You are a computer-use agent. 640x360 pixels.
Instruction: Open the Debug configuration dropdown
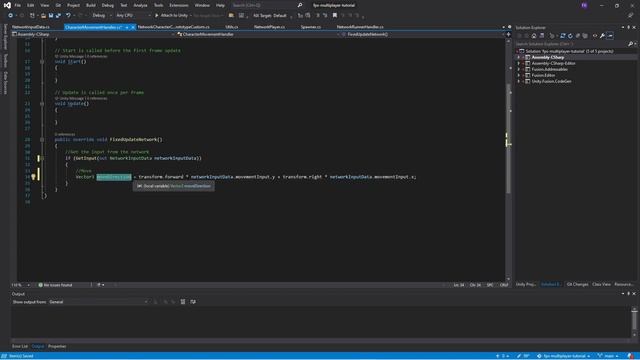[x=101, y=16]
